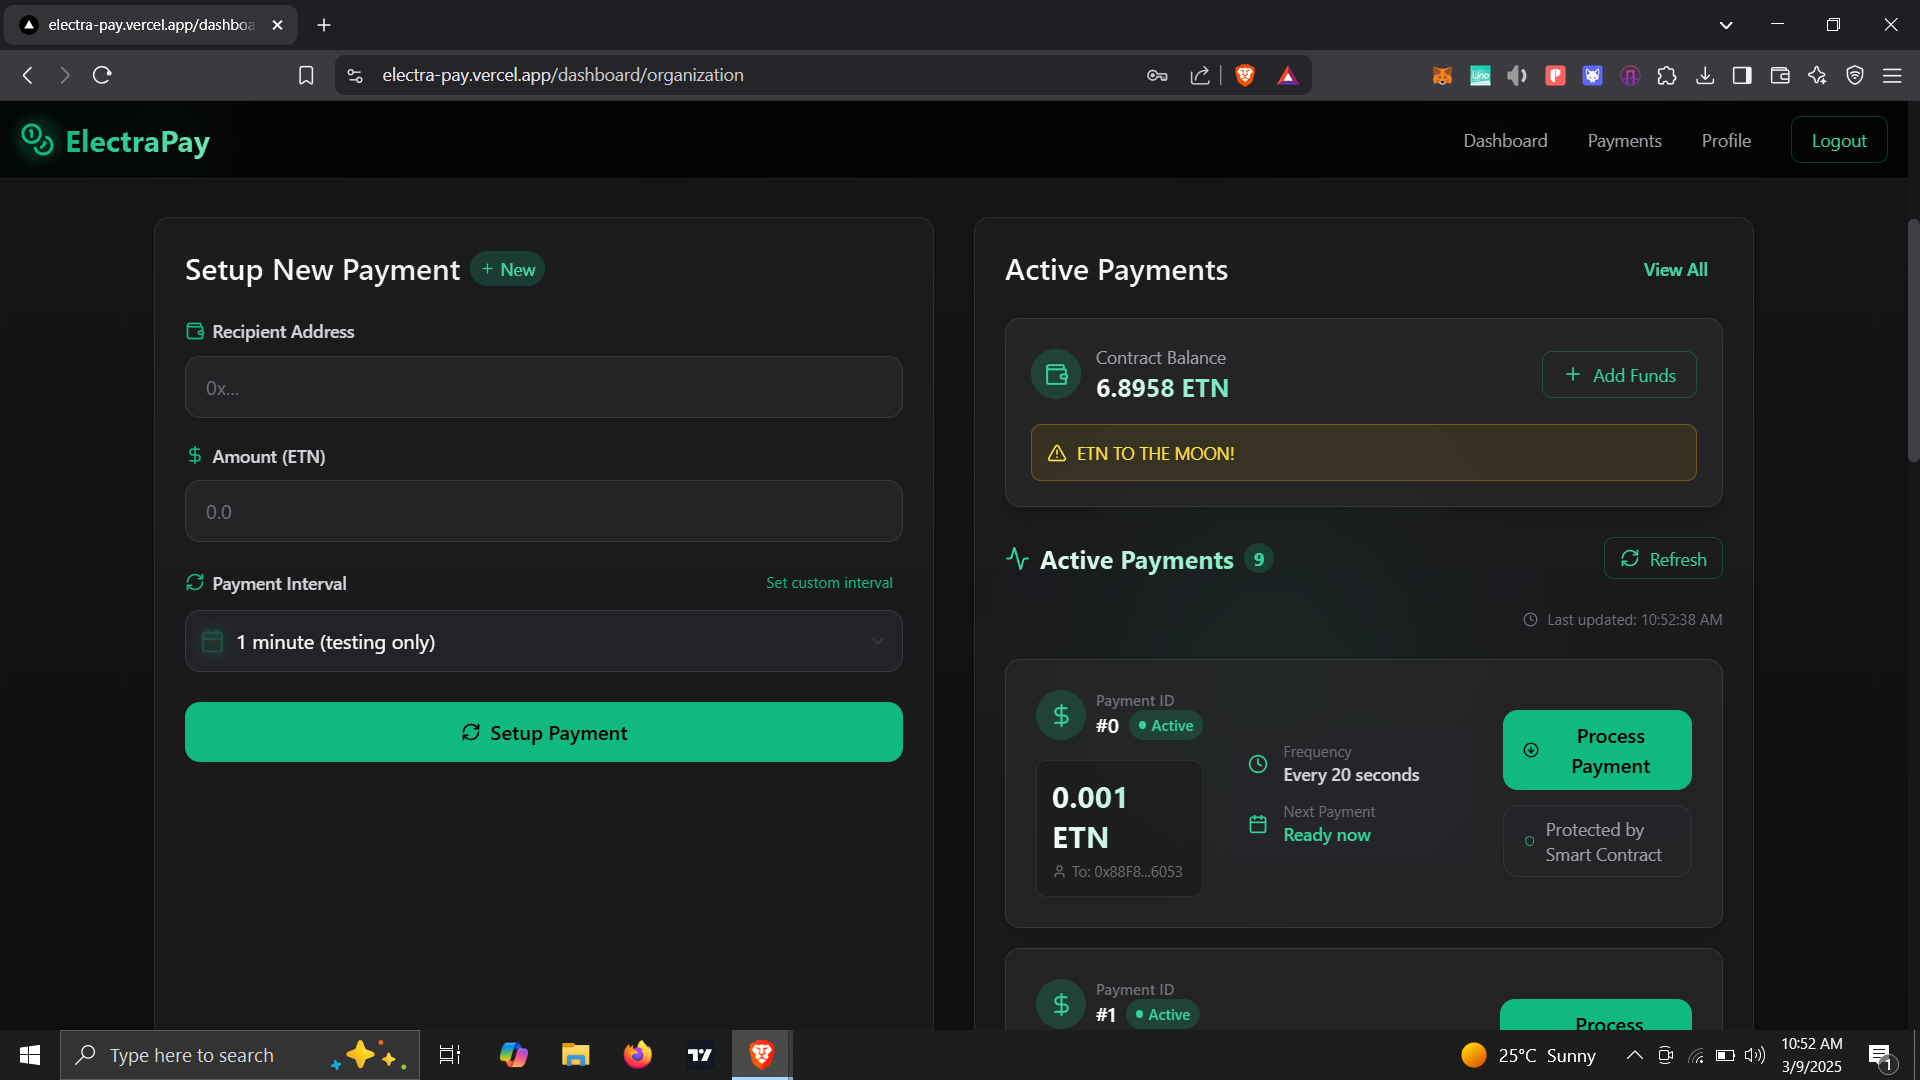Open browser tab search chevron
The height and width of the screenshot is (1080, 1920).
[x=1725, y=25]
